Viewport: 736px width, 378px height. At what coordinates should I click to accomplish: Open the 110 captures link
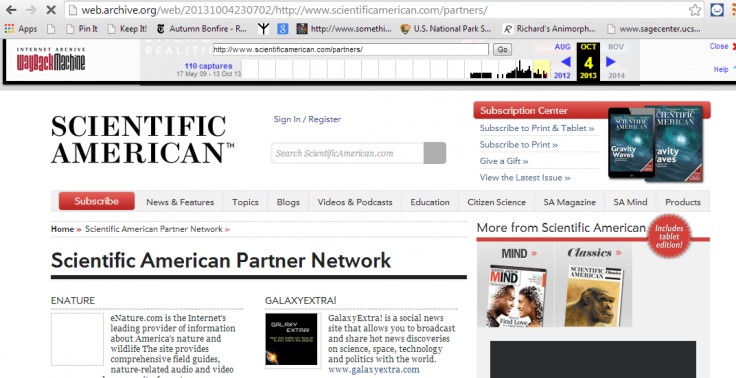pos(208,66)
